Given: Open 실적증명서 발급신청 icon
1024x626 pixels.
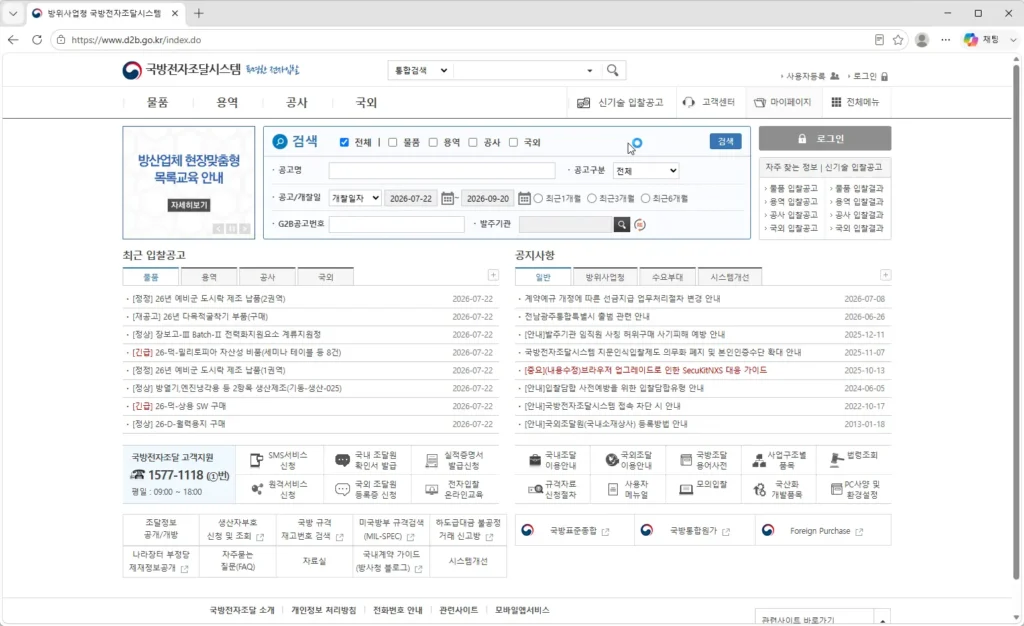Looking at the screenshot, I should click(431, 460).
